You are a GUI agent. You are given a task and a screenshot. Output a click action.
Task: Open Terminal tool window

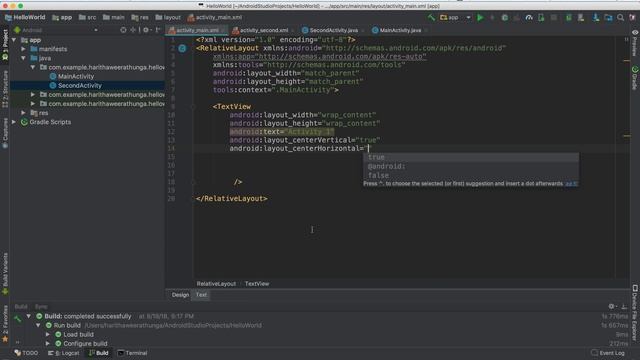133,353
